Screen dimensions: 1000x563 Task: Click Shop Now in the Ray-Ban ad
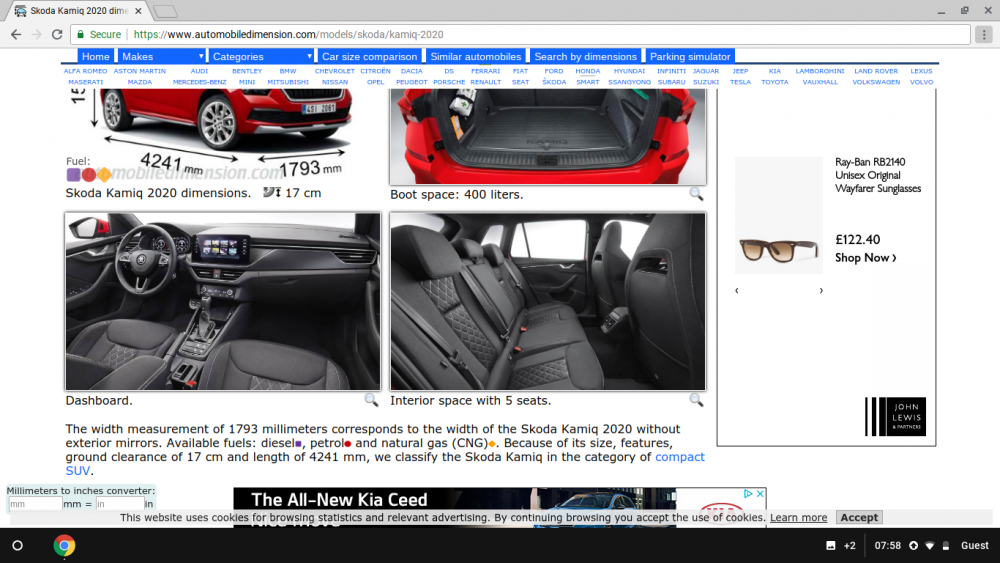[x=865, y=258]
